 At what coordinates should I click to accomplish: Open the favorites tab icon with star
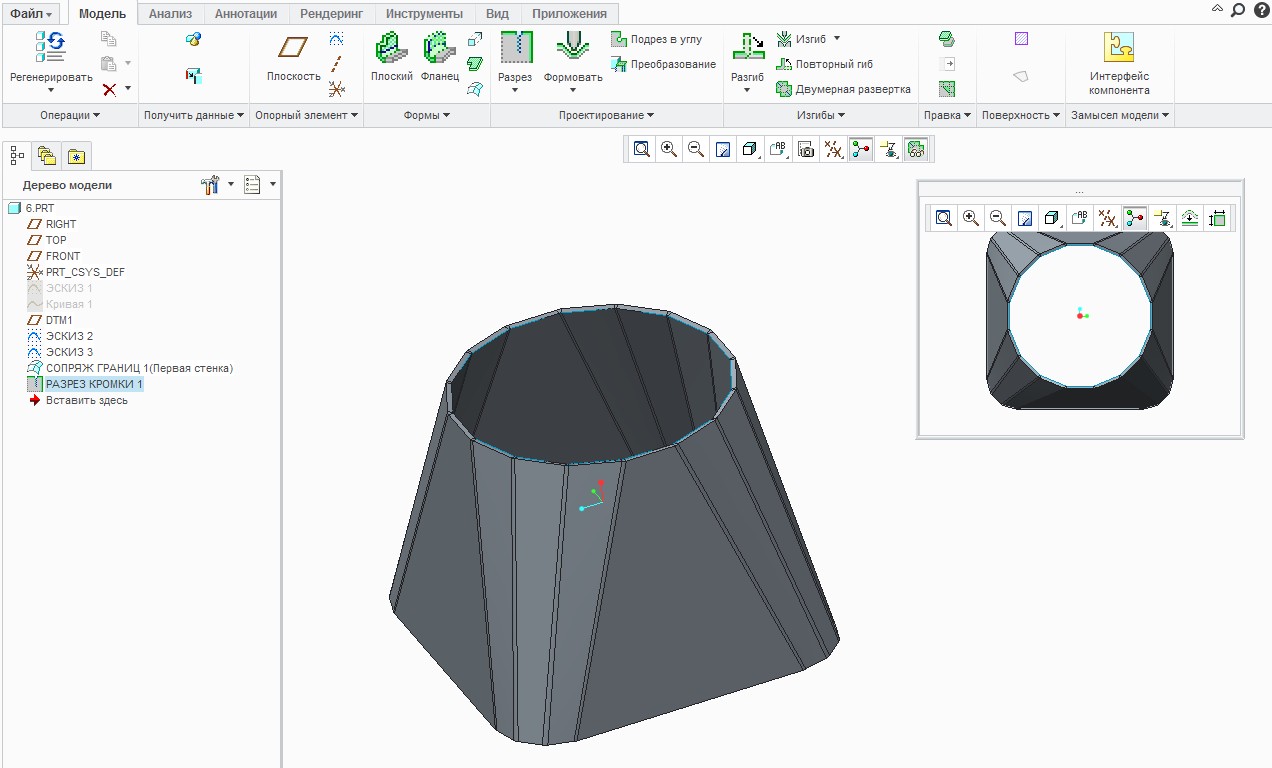(x=76, y=155)
